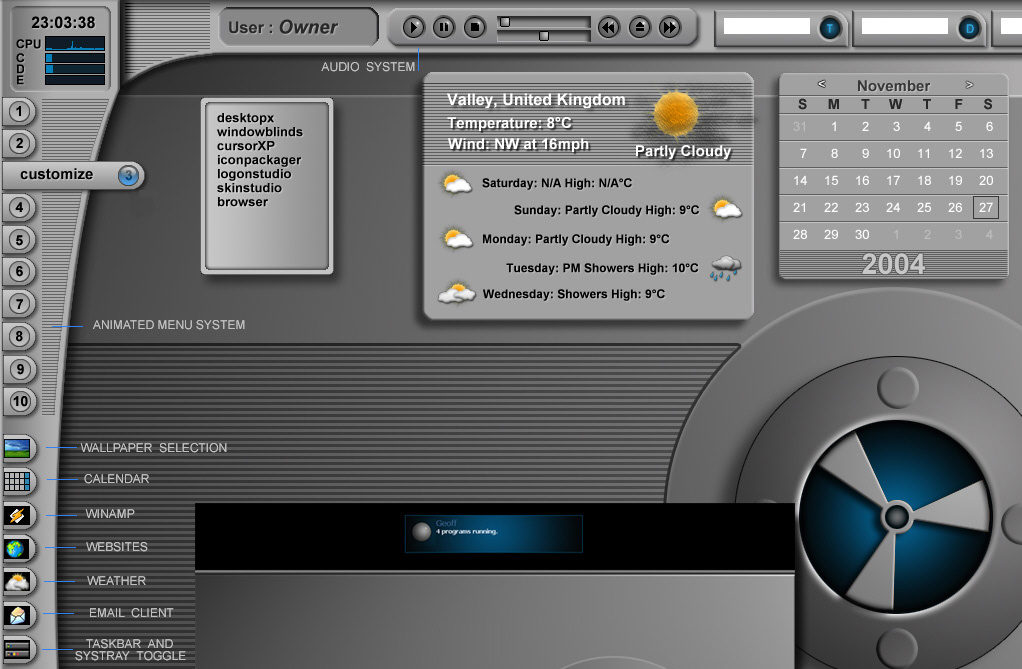This screenshot has width=1022, height=669.
Task: Select numbered menu item 10
Action: tap(19, 403)
